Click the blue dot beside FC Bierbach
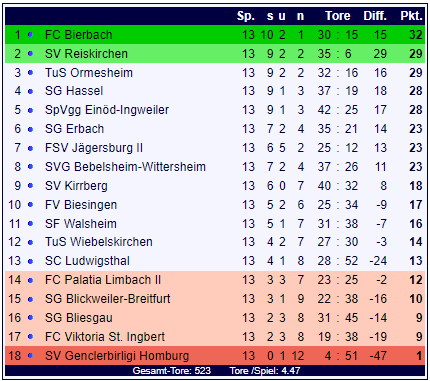 click(30, 34)
